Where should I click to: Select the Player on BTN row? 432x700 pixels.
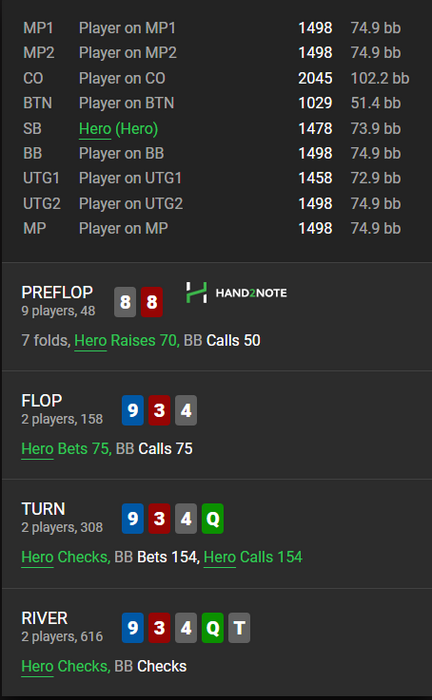tap(216, 103)
